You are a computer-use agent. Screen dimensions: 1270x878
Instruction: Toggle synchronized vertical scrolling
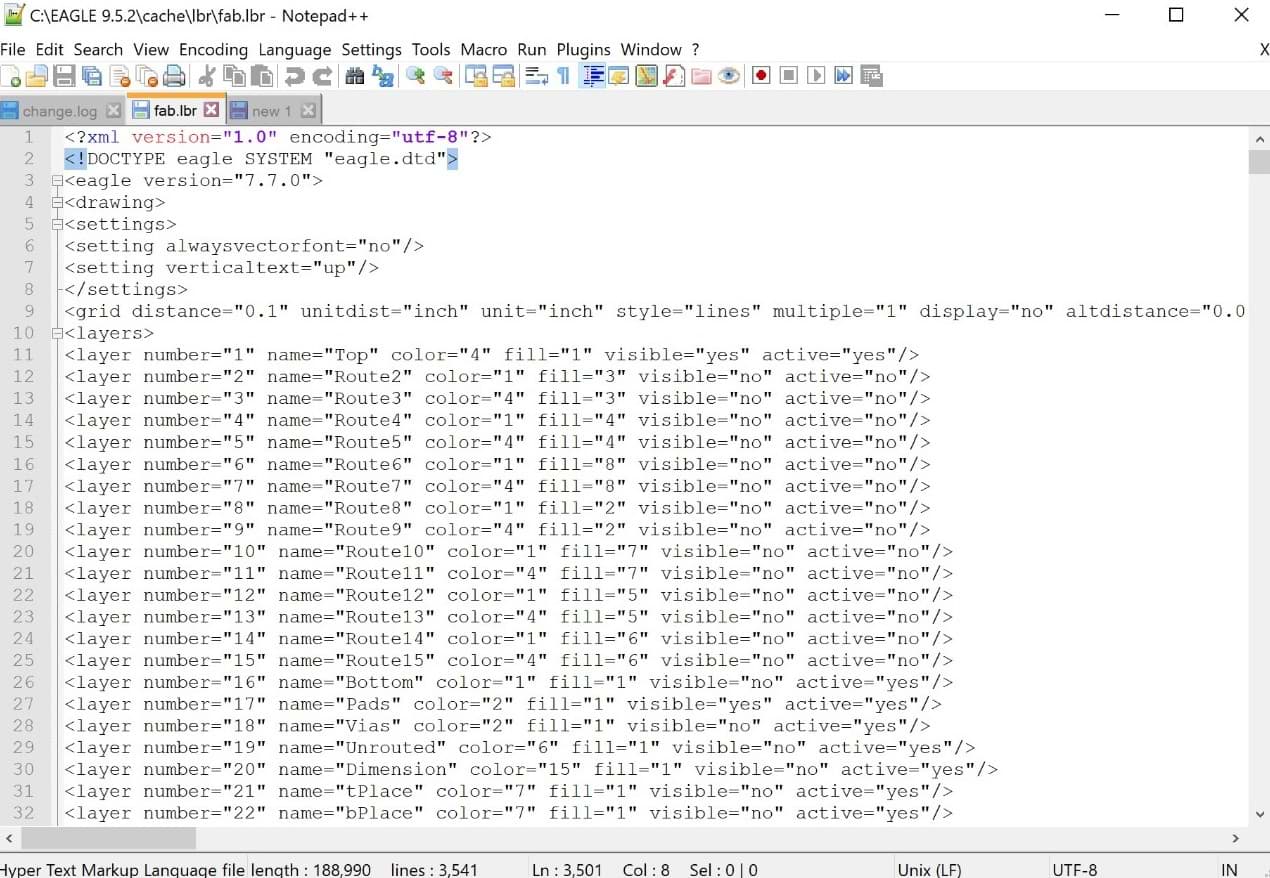(476, 76)
